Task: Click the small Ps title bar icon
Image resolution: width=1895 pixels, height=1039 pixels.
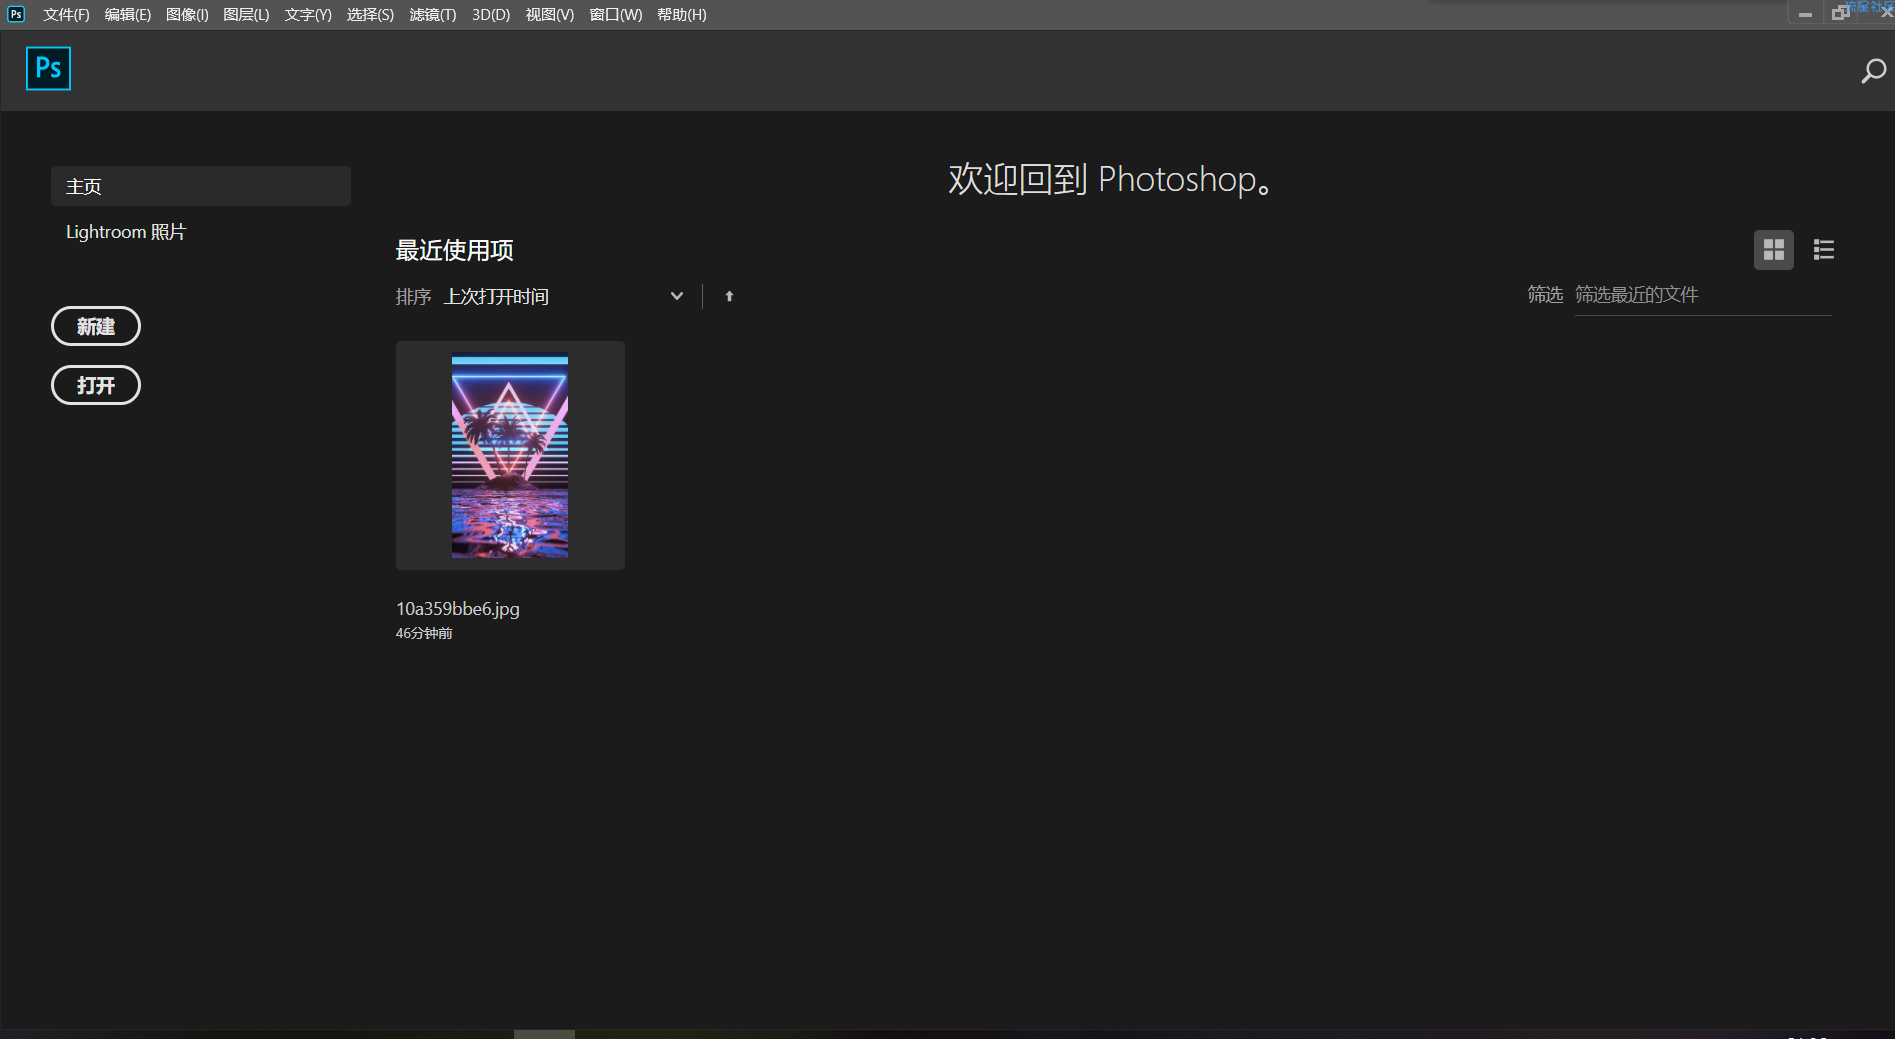Action: tap(16, 14)
